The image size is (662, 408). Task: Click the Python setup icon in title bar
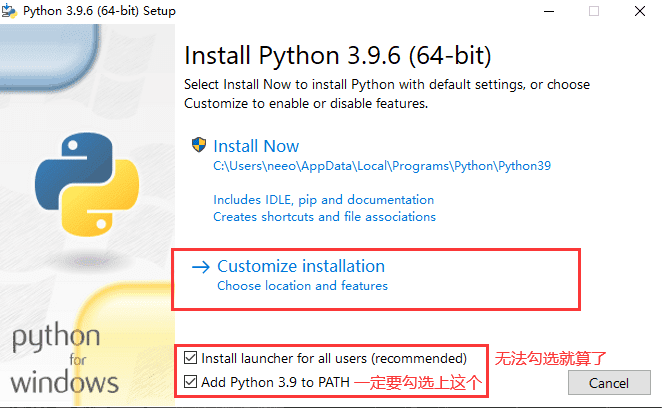point(9,11)
